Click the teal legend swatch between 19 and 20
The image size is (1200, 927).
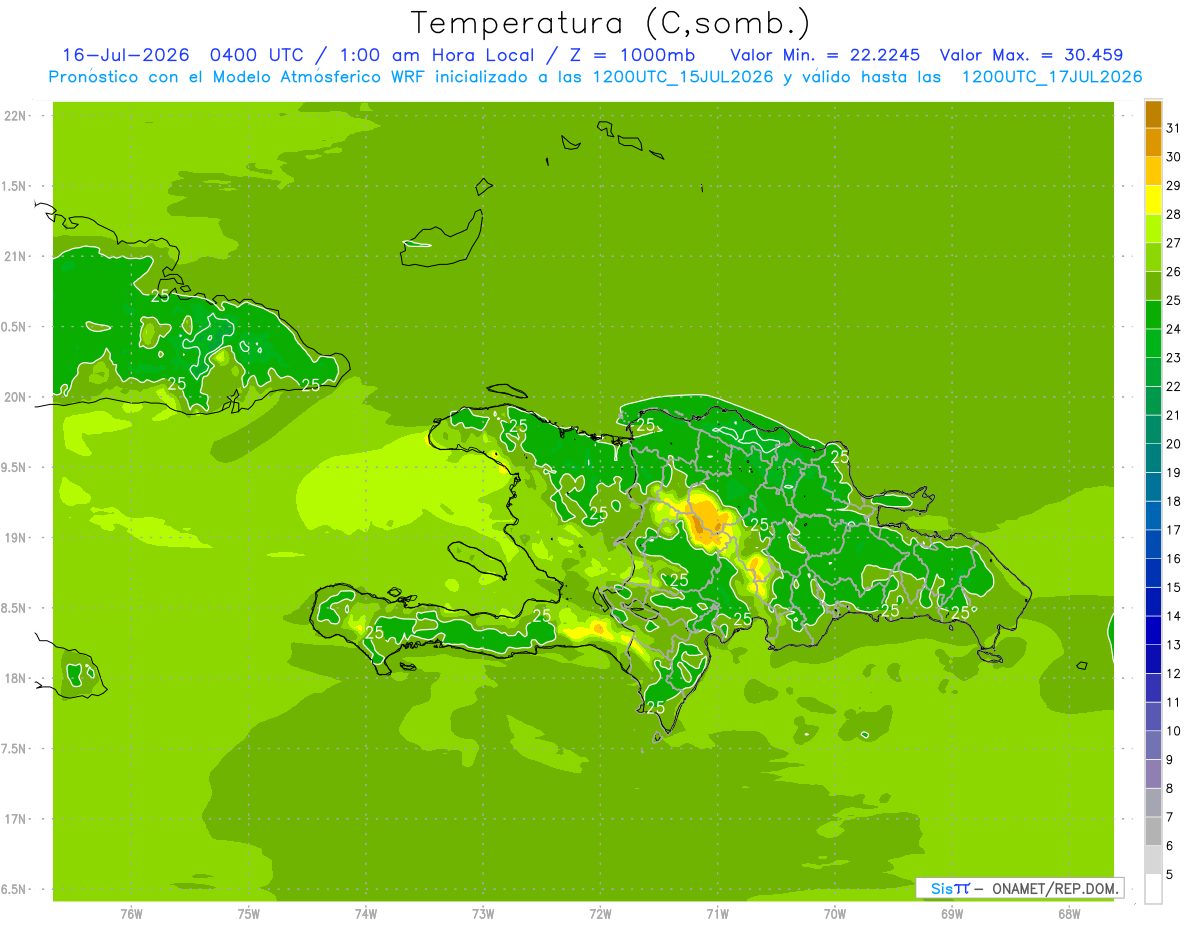tap(1153, 458)
